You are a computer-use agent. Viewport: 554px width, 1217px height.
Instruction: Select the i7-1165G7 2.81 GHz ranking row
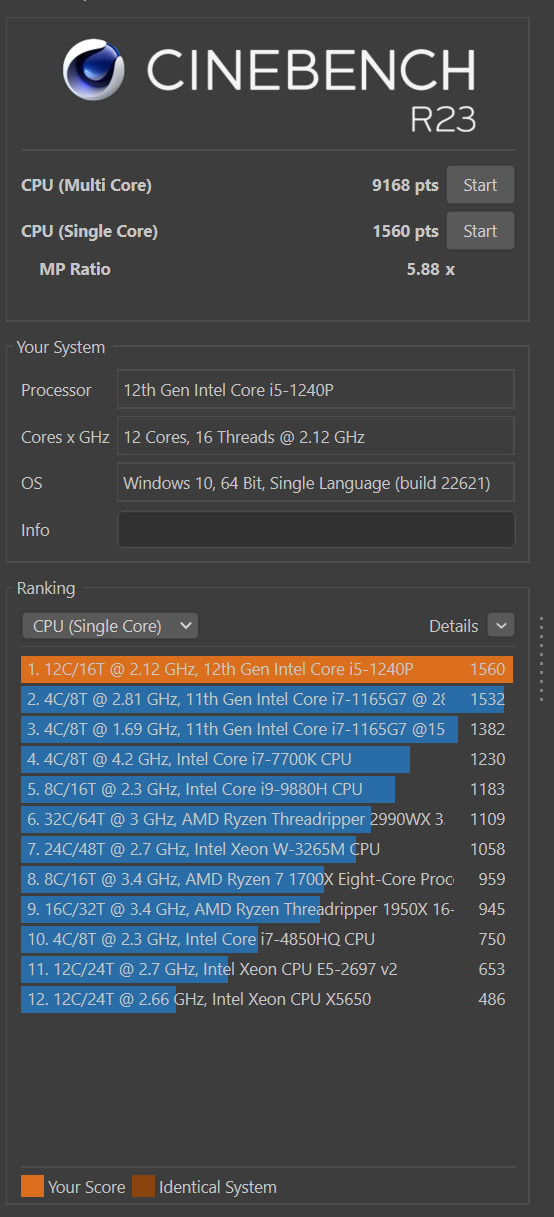coord(267,699)
